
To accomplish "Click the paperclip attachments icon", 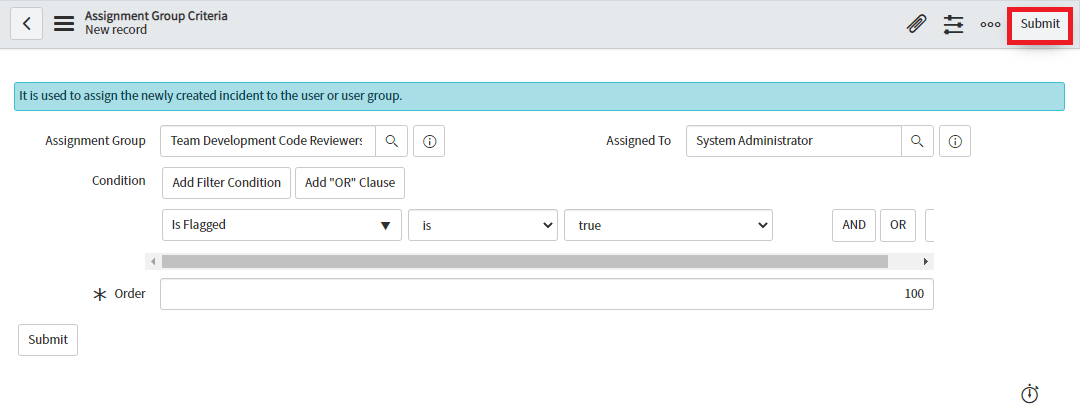I will [916, 24].
